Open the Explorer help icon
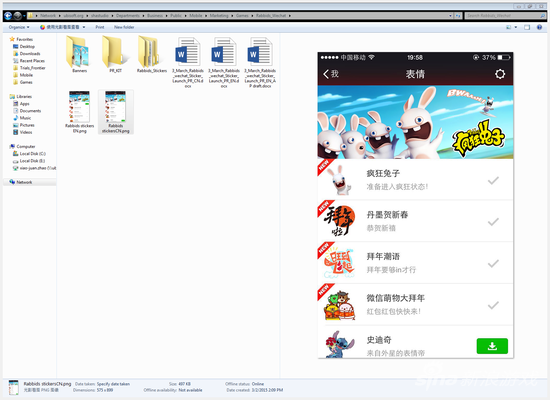This screenshot has width=550, height=400. coord(539,27)
